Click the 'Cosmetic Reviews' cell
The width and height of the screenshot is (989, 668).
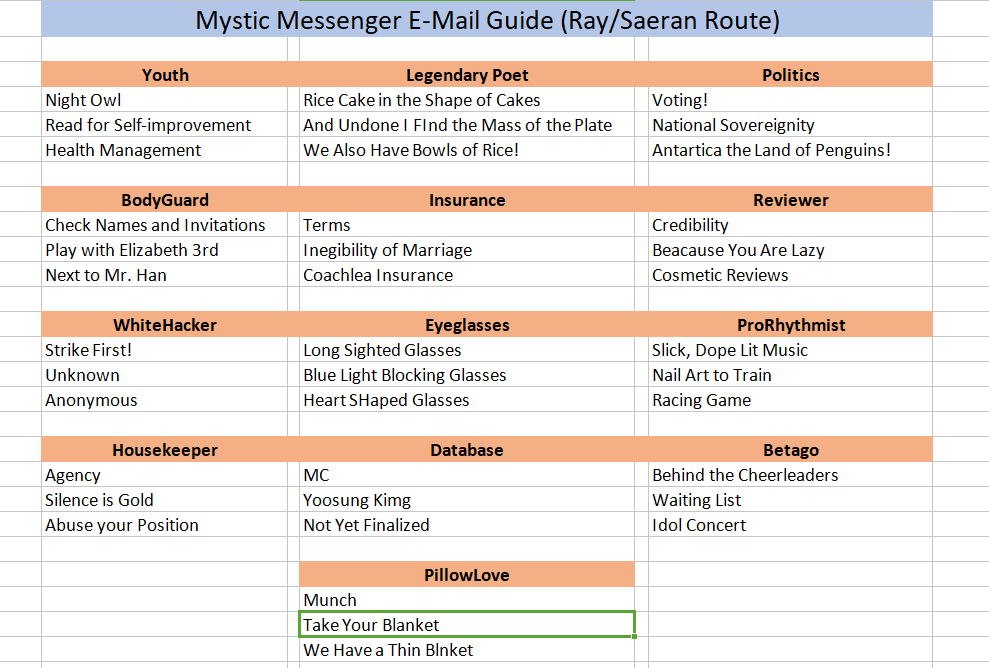click(790, 275)
